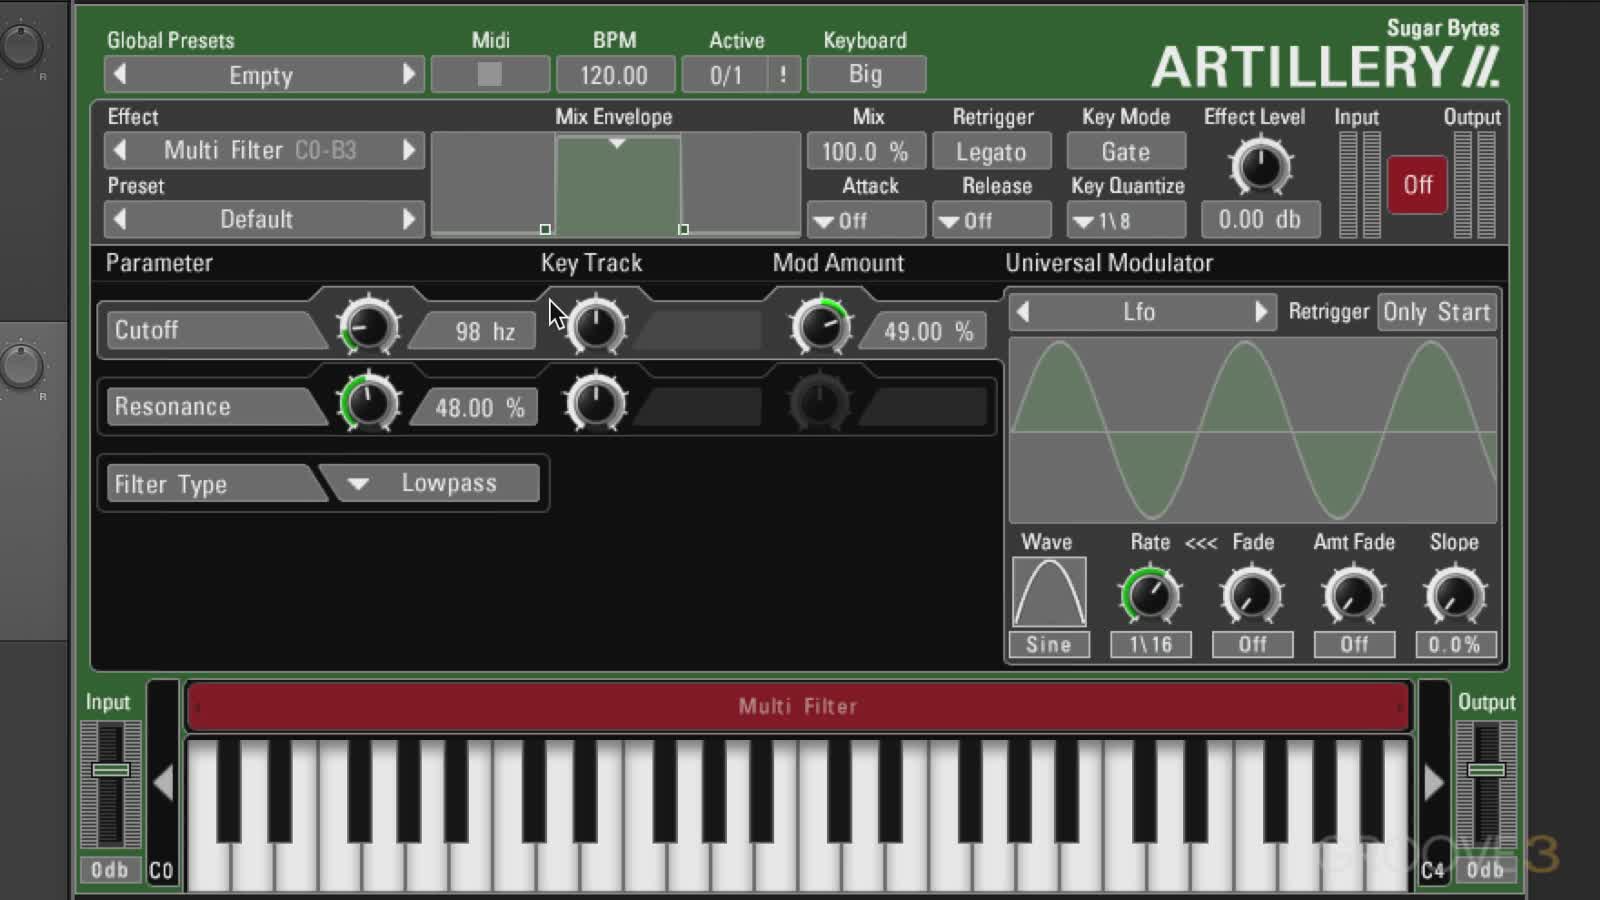This screenshot has height=900, width=1600.
Task: Click the Mix 100.0 % value
Action: tap(866, 152)
